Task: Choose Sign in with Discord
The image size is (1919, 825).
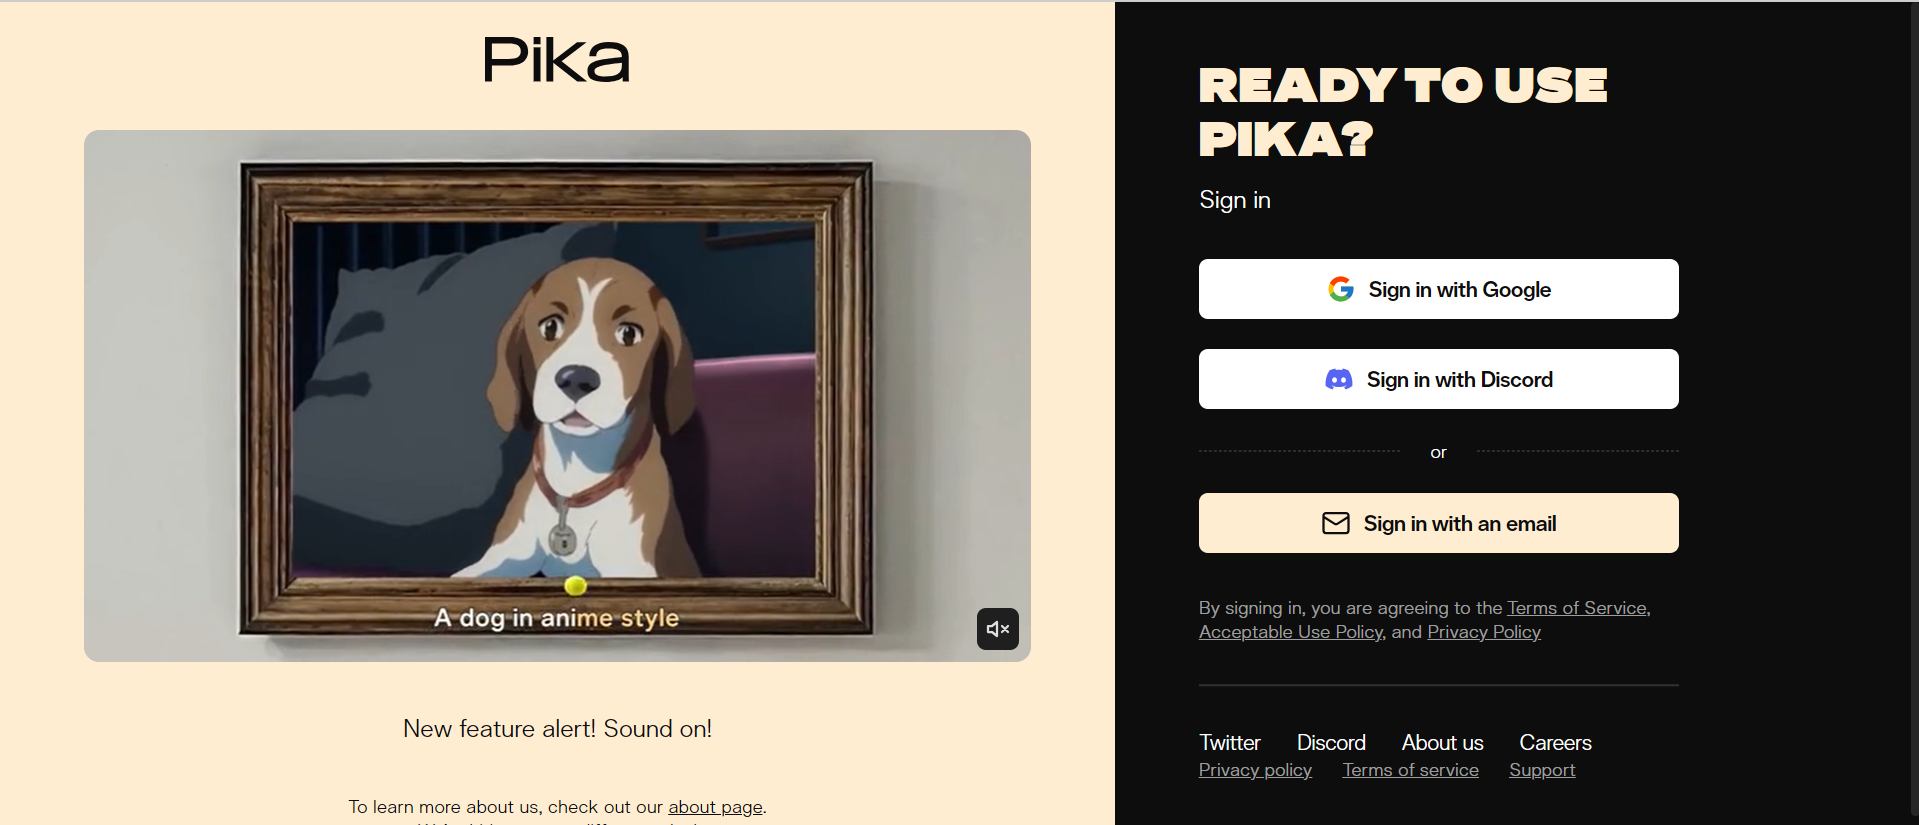Action: [x=1438, y=379]
